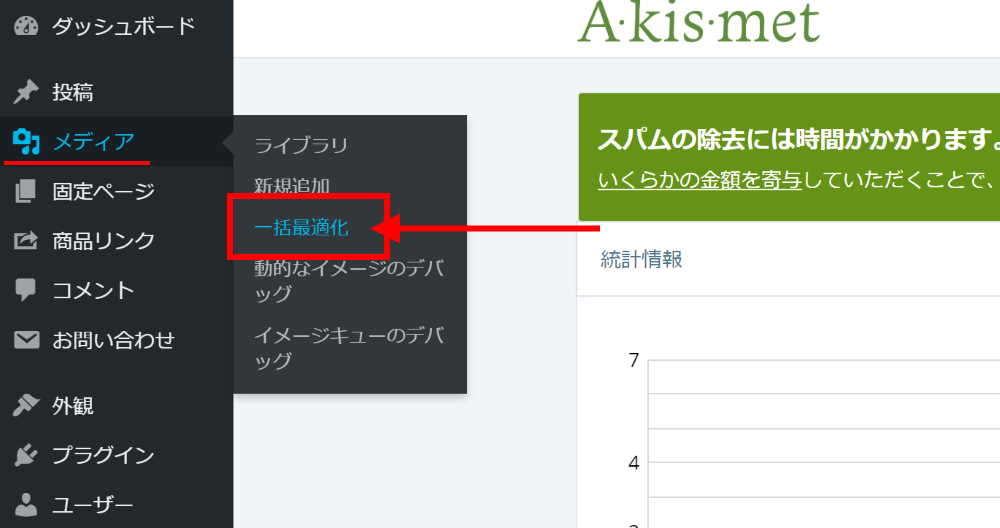1000x528 pixels.
Task: Click the pushpin icon for 投稿
Action: tap(26, 93)
